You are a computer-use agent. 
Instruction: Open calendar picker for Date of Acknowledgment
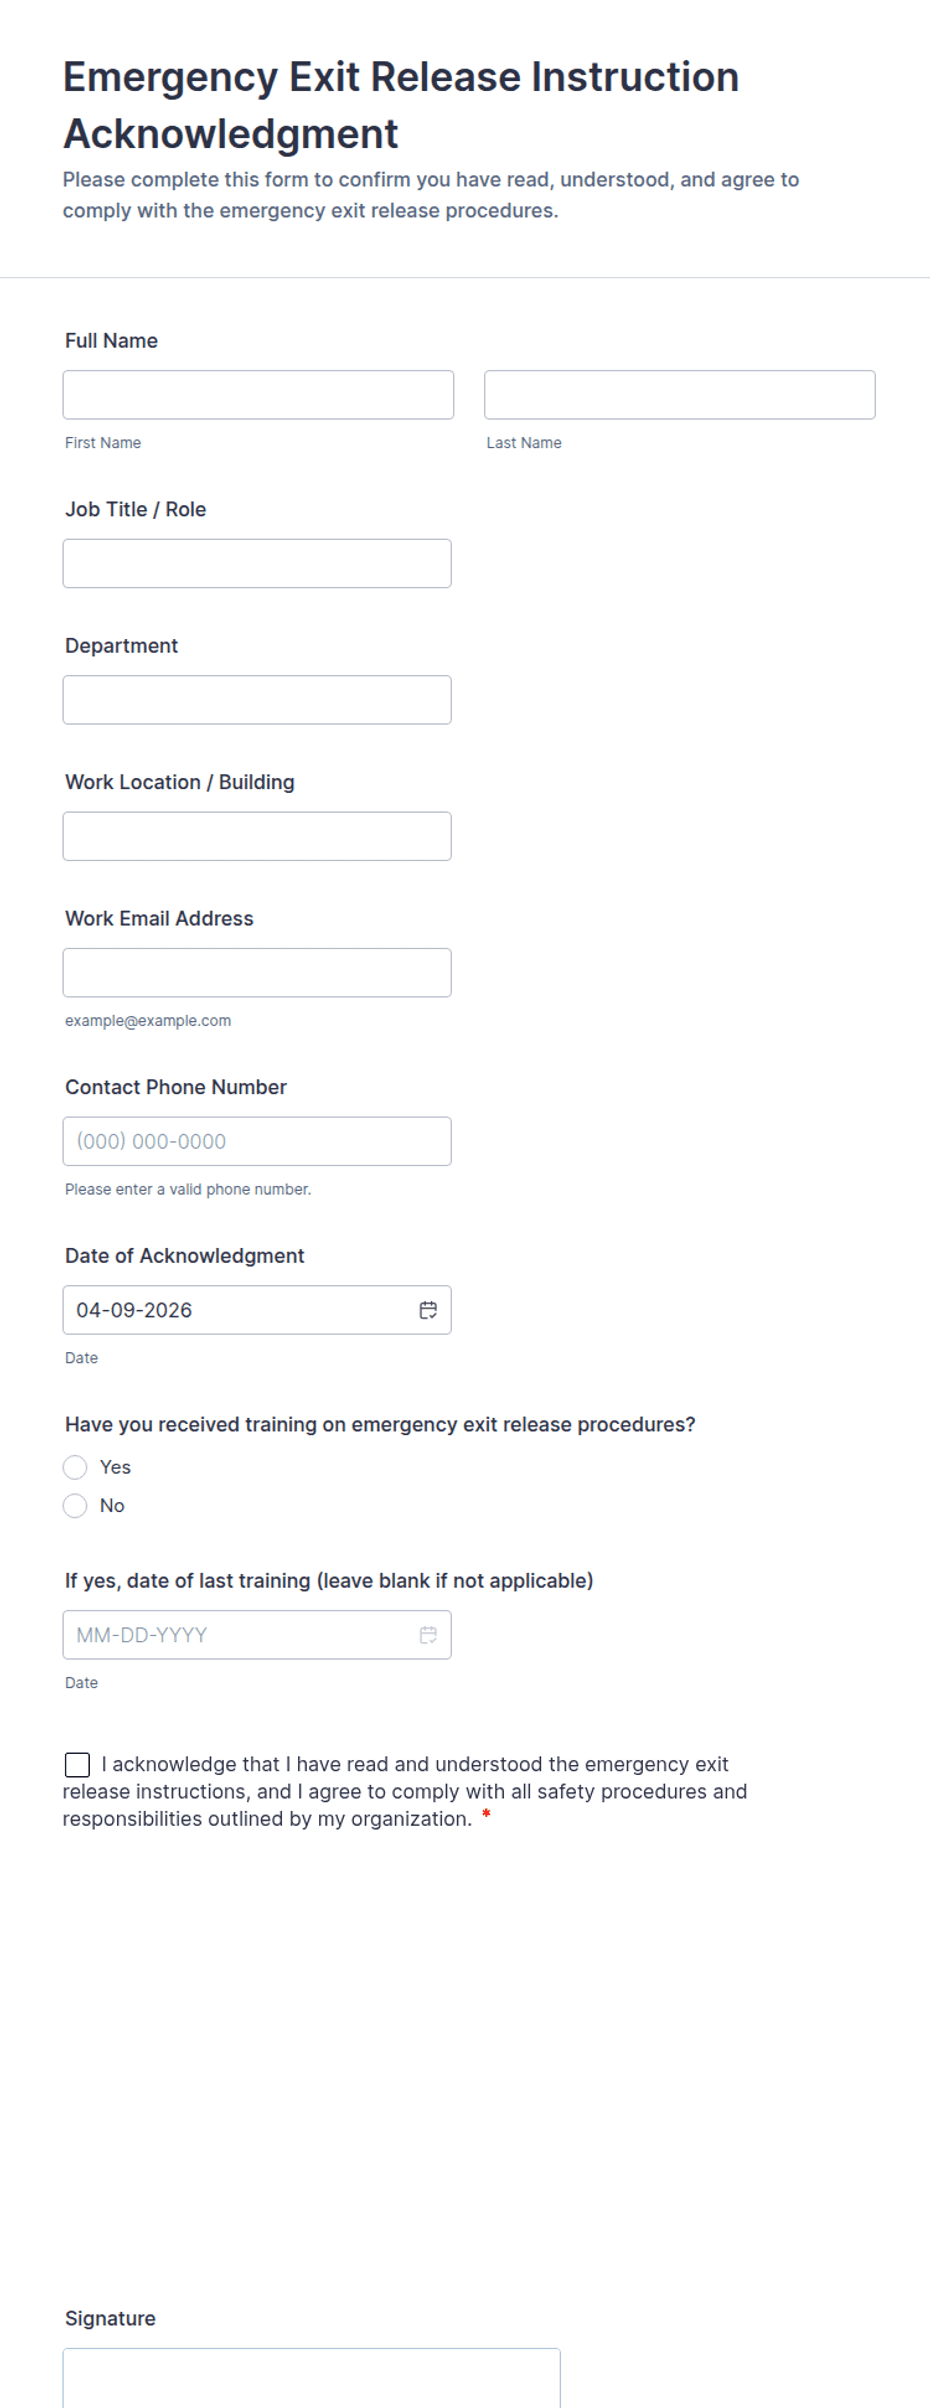[428, 1310]
